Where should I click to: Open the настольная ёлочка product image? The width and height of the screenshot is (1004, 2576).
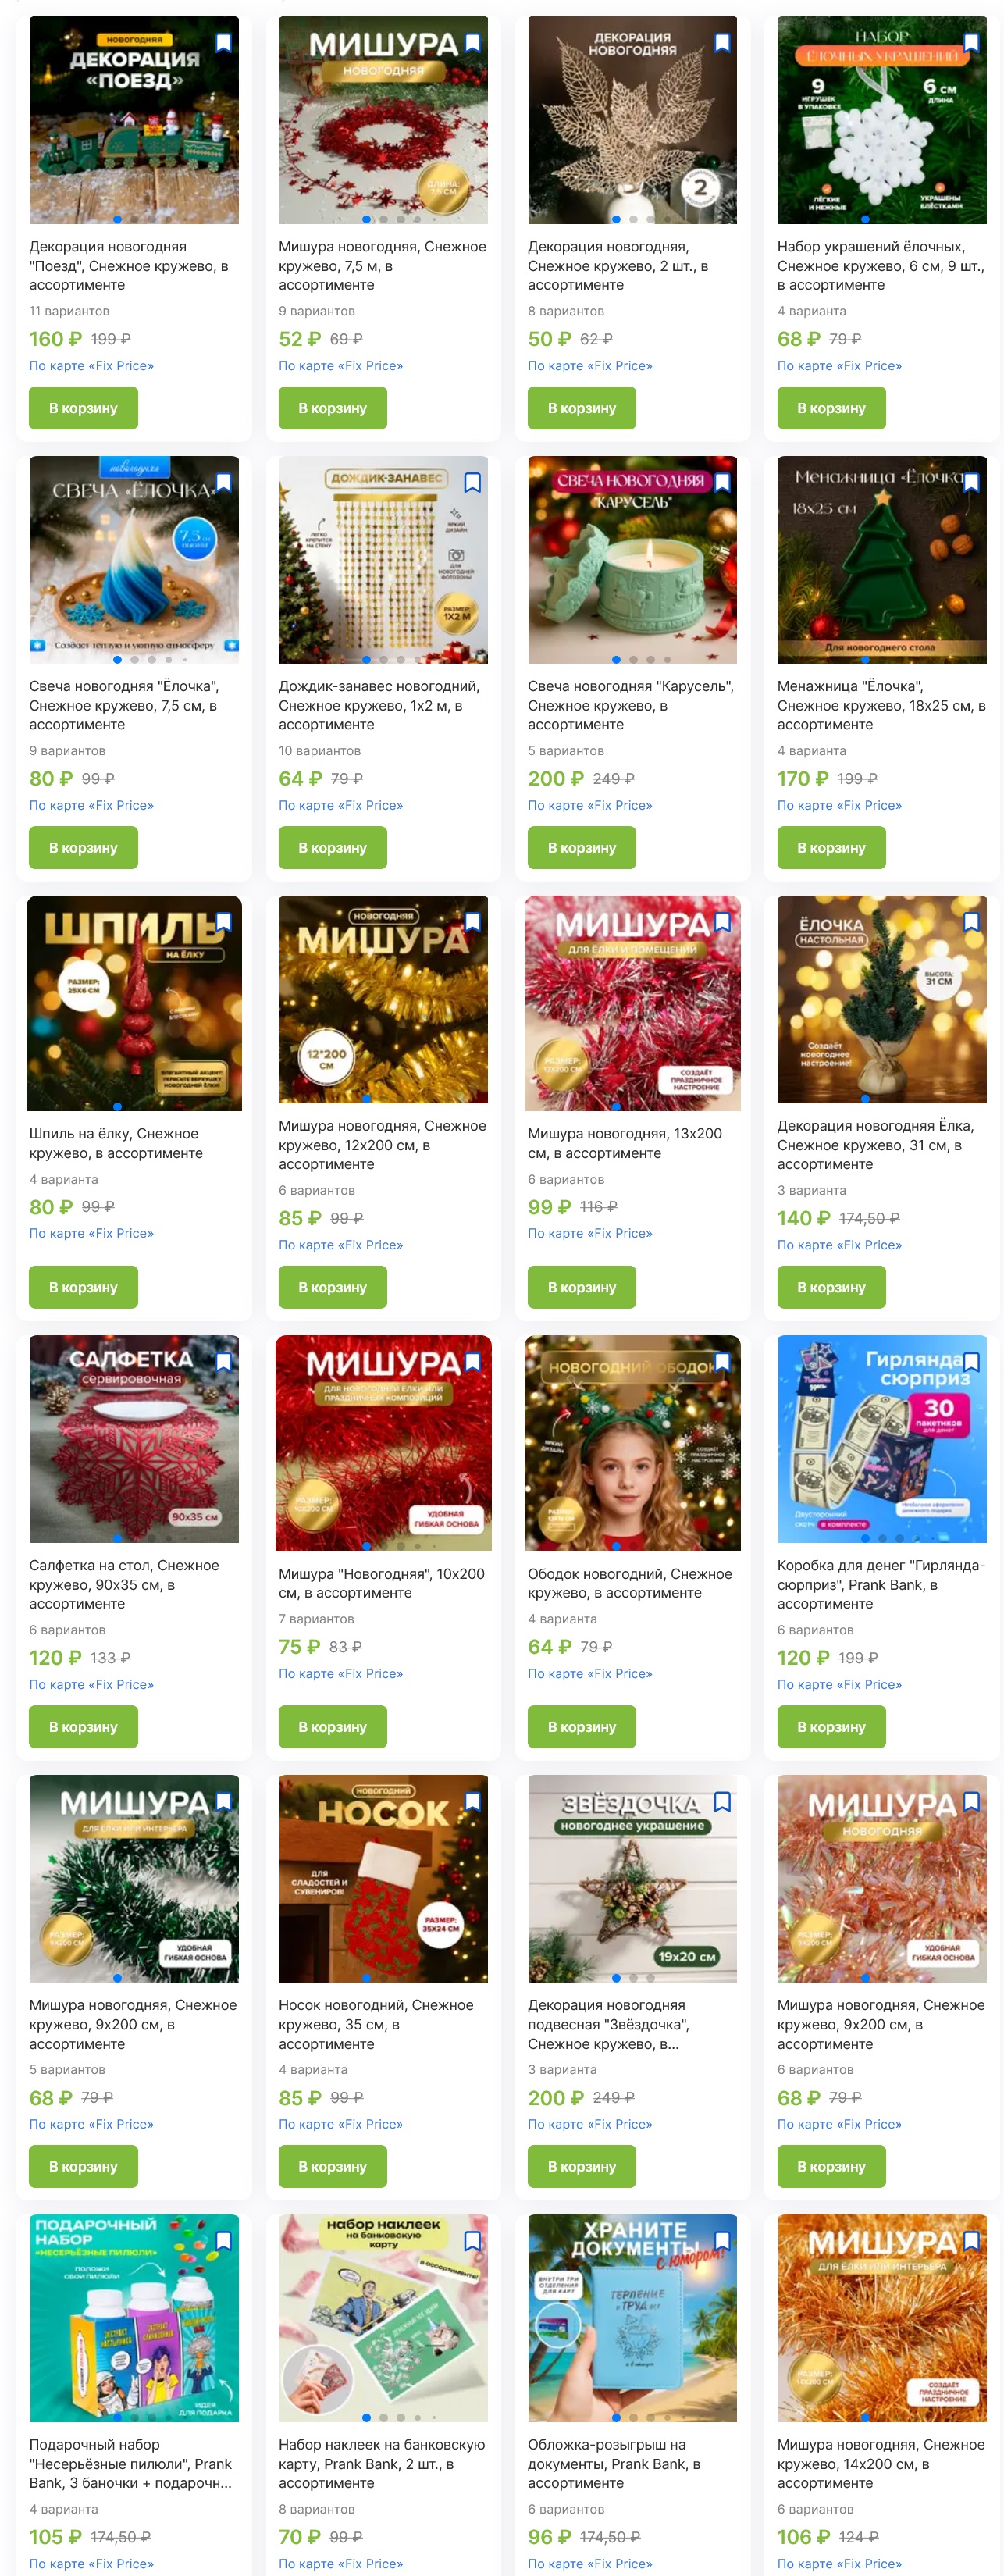coord(882,999)
